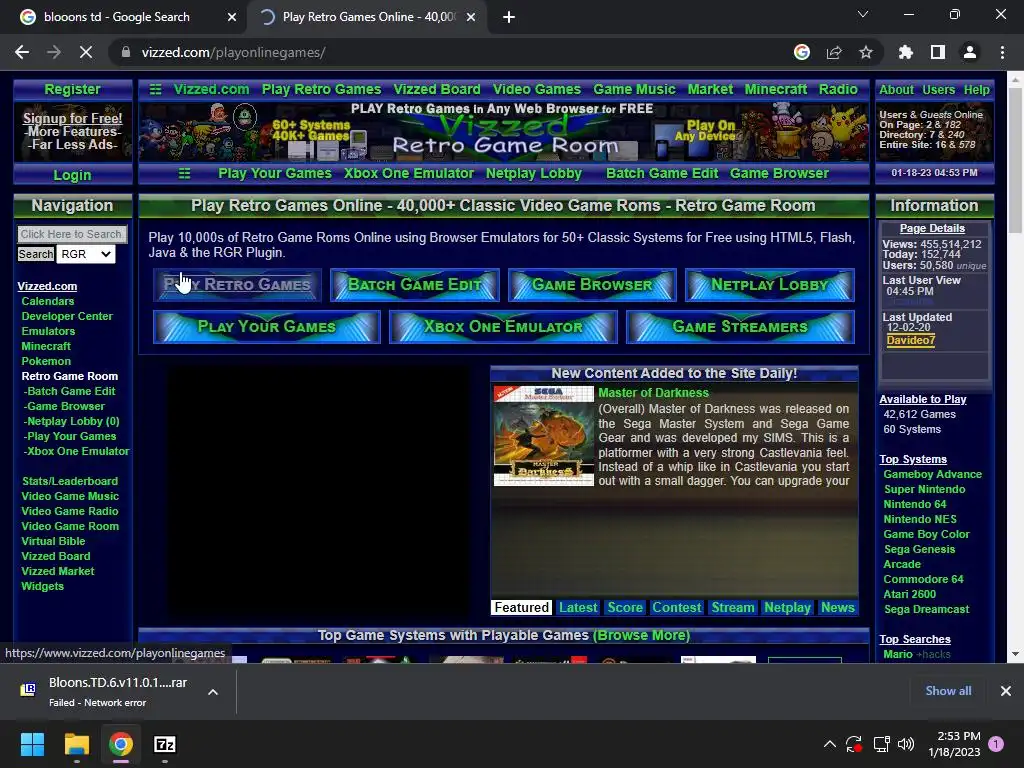Click the Game Streamers big button

pyautogui.click(x=740, y=327)
